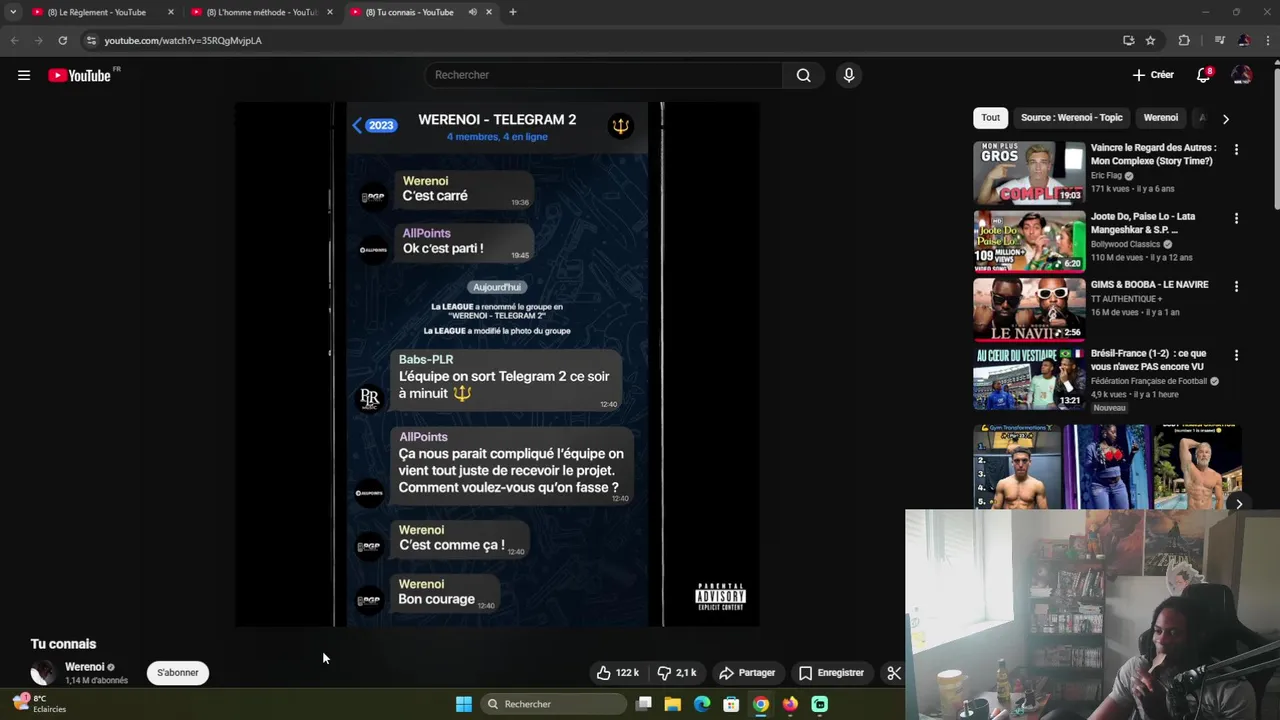Open options menu for GIMS & BOOBA video
1280x720 pixels.
tap(1236, 286)
